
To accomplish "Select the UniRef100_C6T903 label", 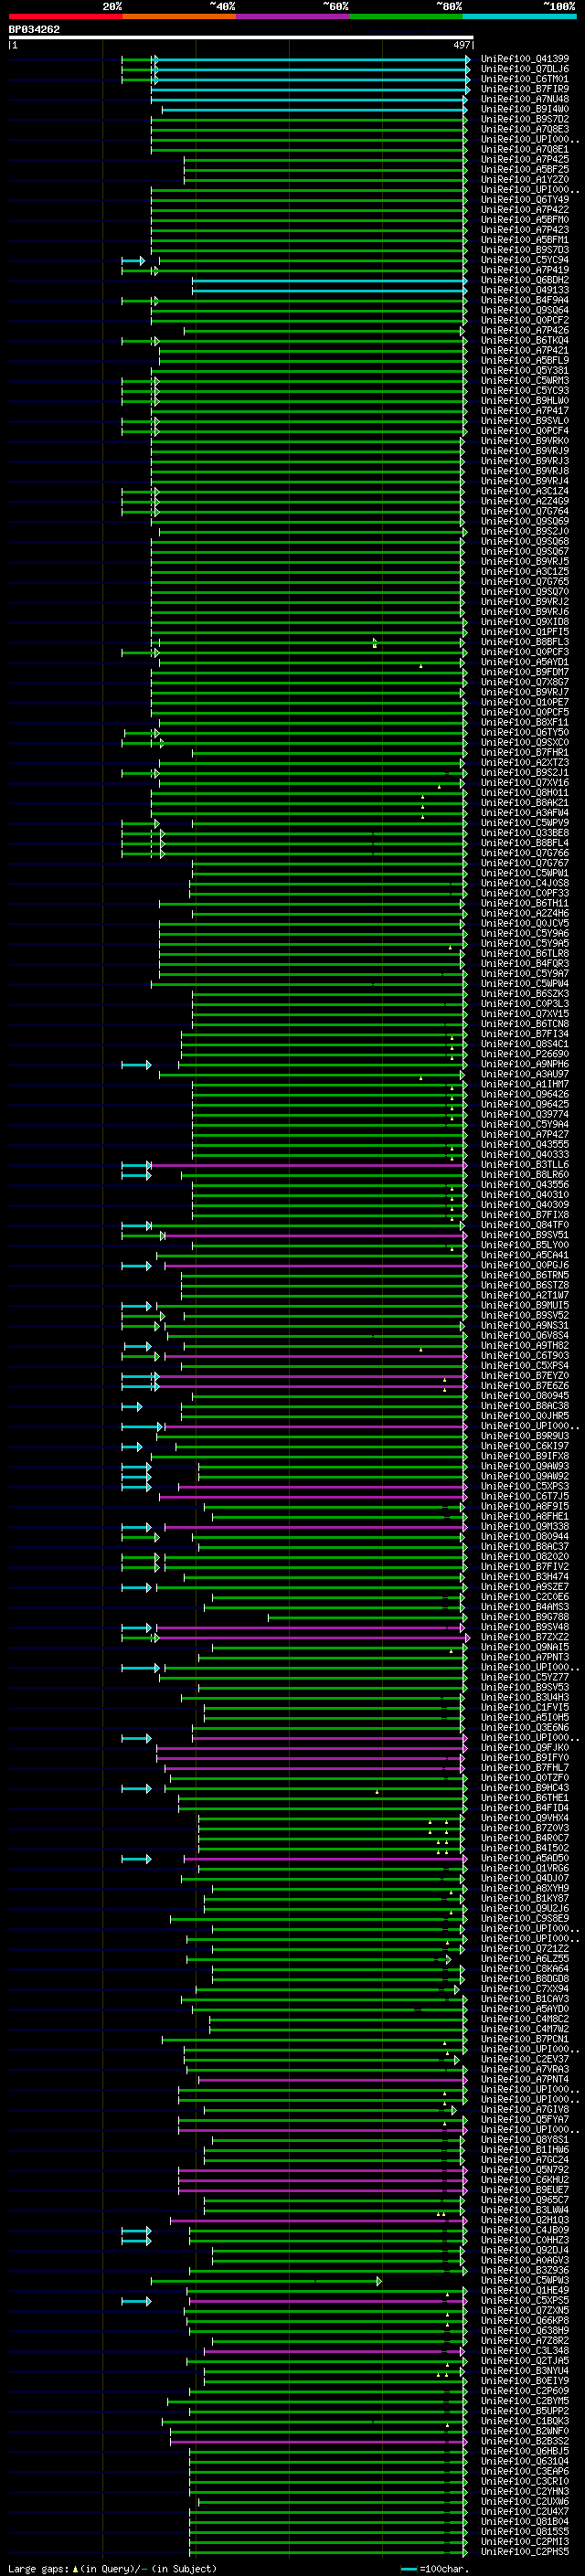I will click(x=525, y=1356).
